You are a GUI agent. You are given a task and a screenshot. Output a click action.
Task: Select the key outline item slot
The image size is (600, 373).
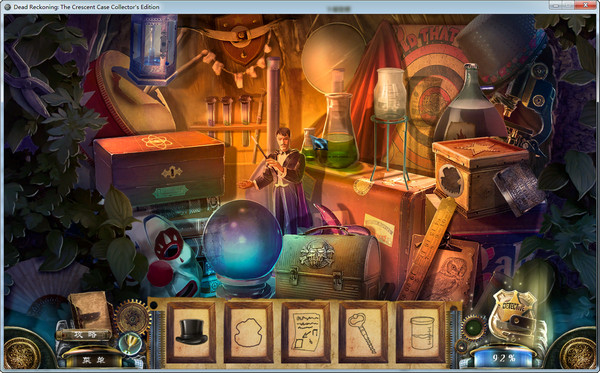363,332
